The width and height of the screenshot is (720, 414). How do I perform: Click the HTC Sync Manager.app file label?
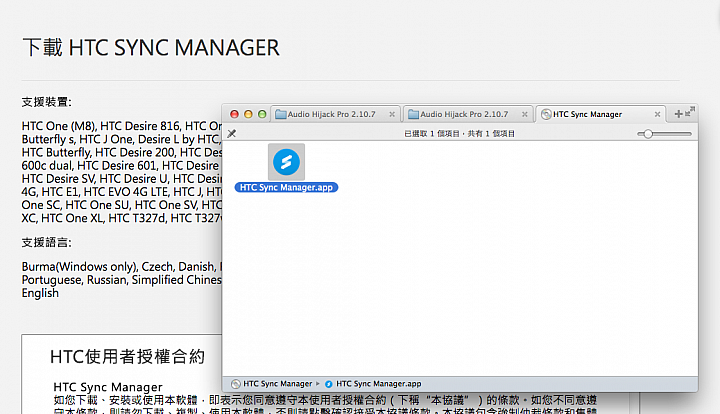coord(286,187)
